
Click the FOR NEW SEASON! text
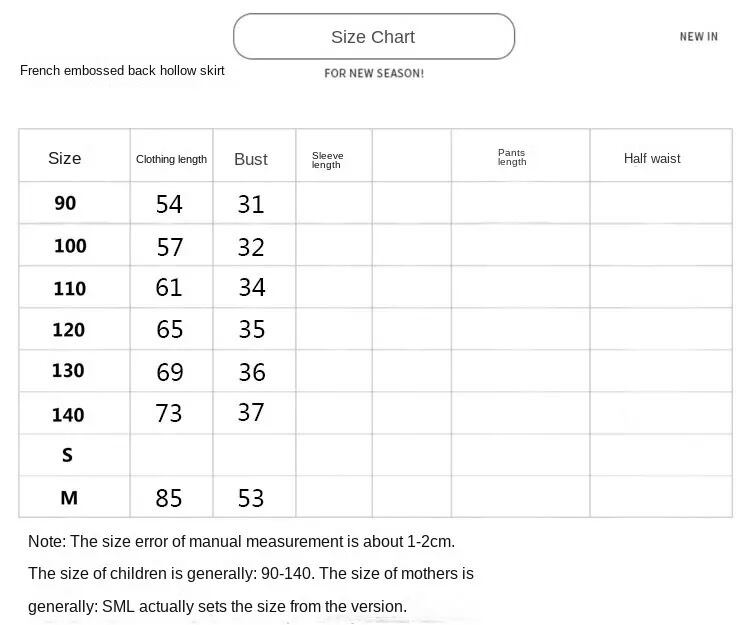click(x=374, y=73)
